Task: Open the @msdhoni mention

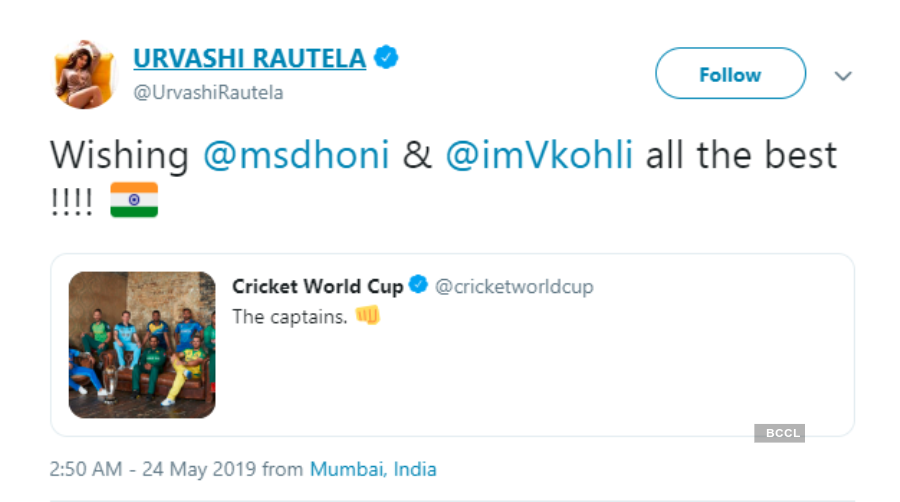Action: 296,156
